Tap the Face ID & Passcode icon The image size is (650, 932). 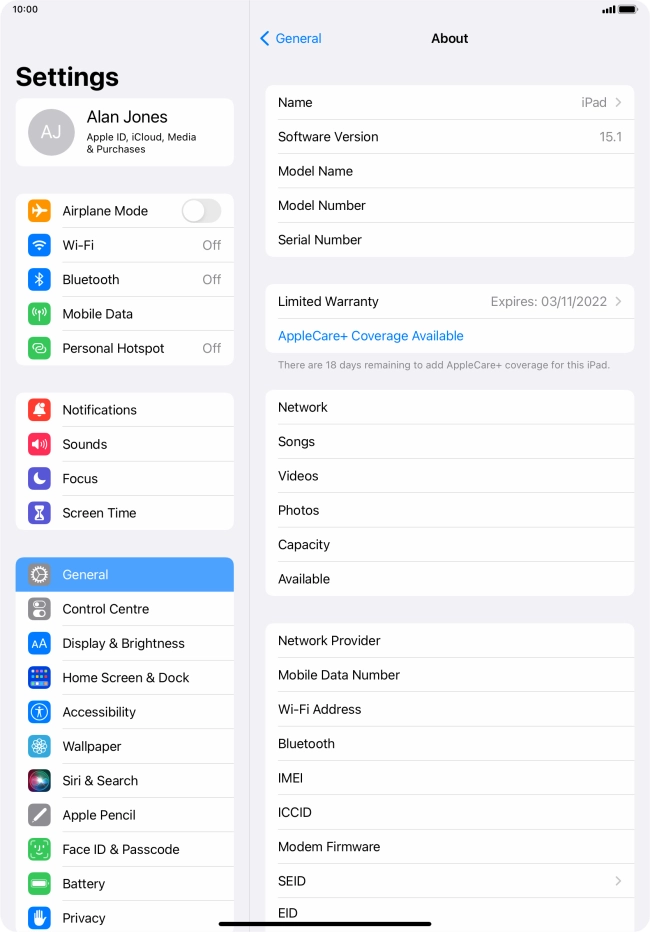click(39, 849)
